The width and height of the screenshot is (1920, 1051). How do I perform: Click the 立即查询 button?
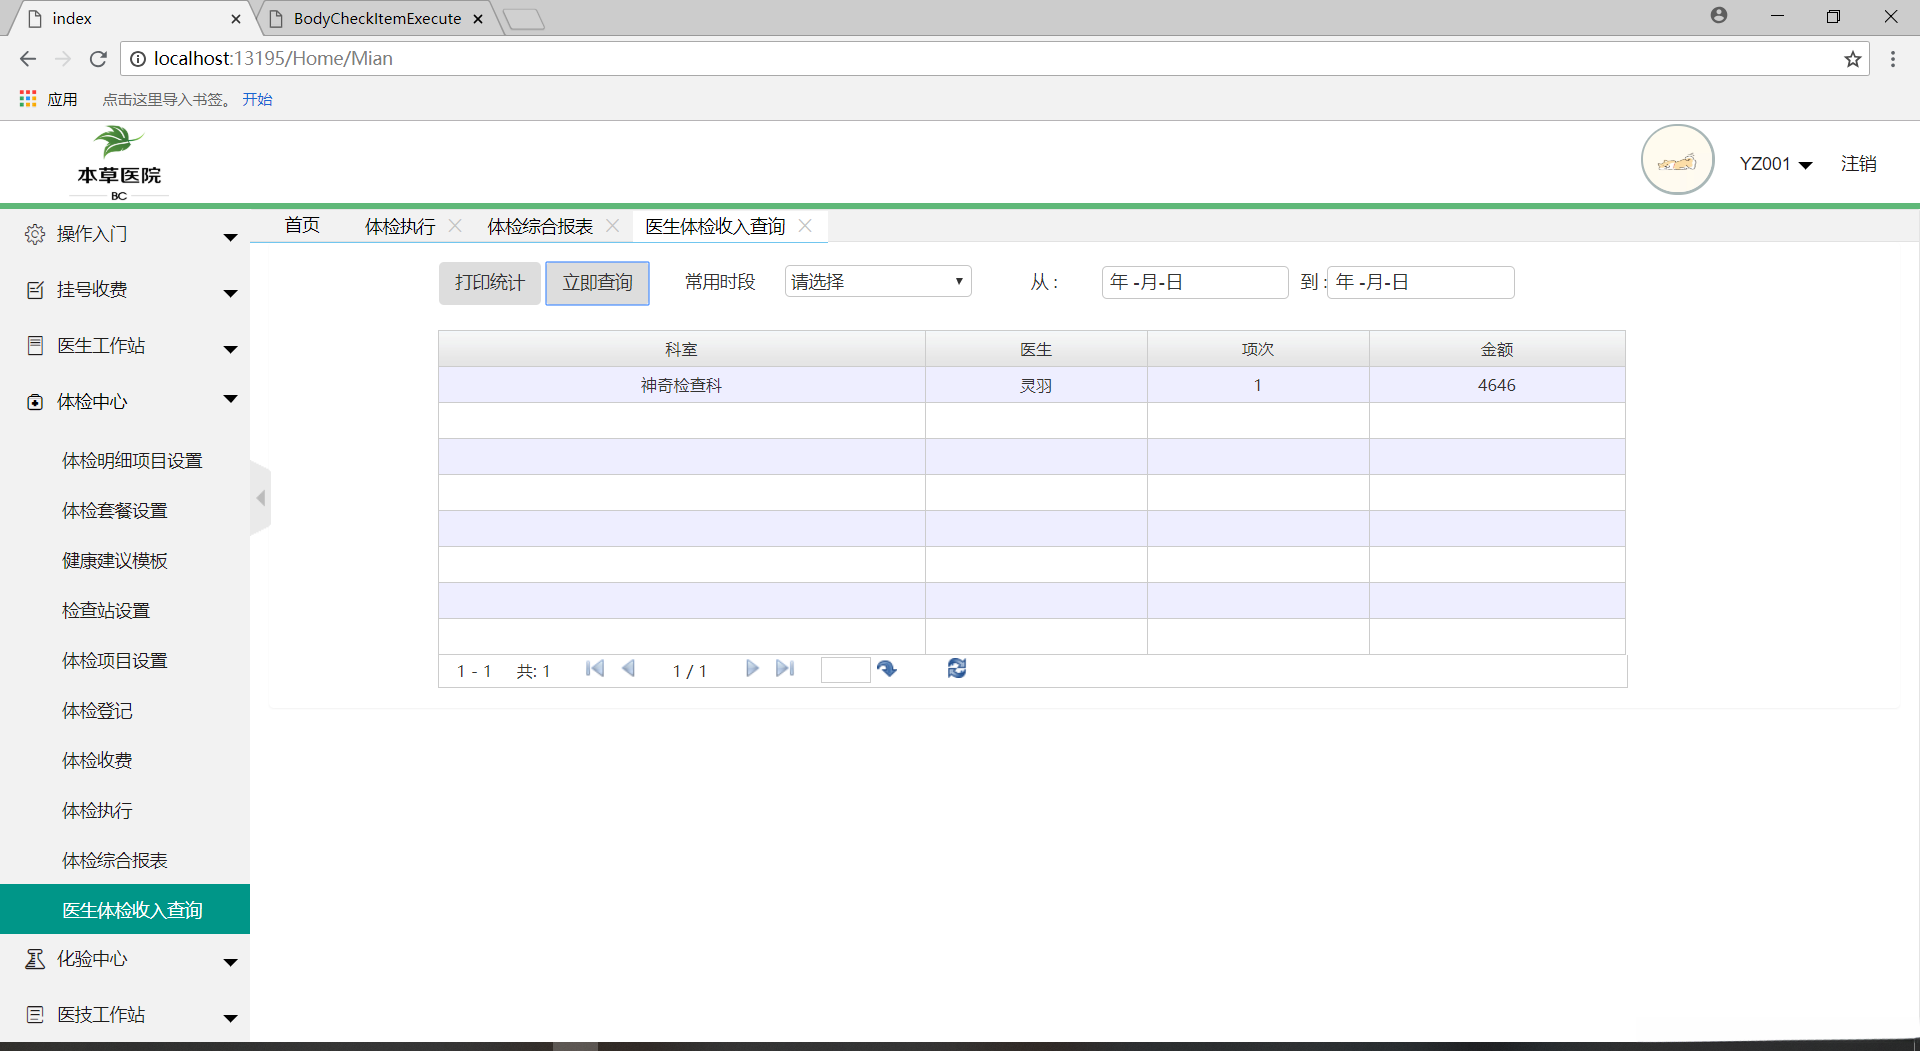597,283
